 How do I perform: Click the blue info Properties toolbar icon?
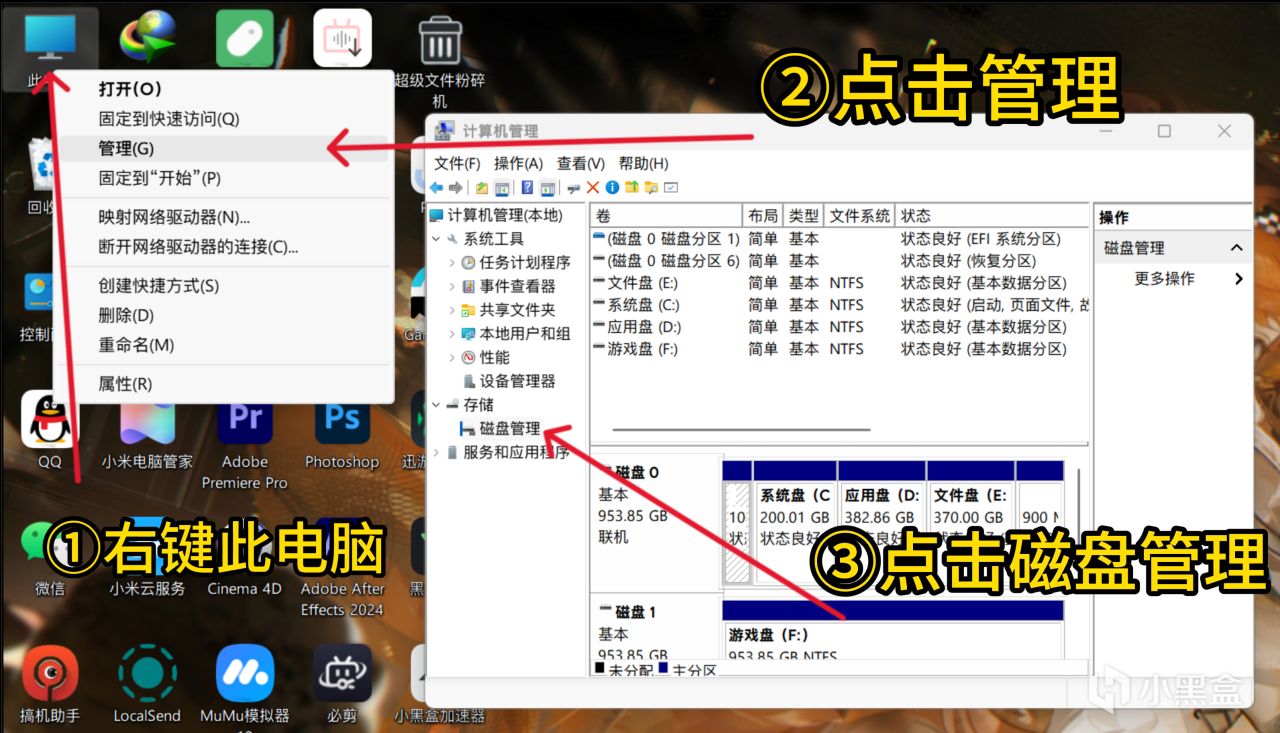click(x=612, y=187)
